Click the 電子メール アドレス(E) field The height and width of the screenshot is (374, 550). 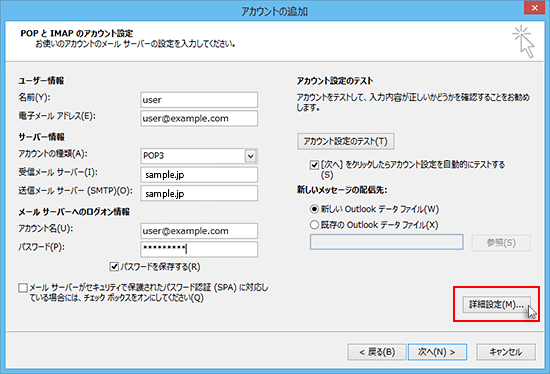tap(199, 118)
